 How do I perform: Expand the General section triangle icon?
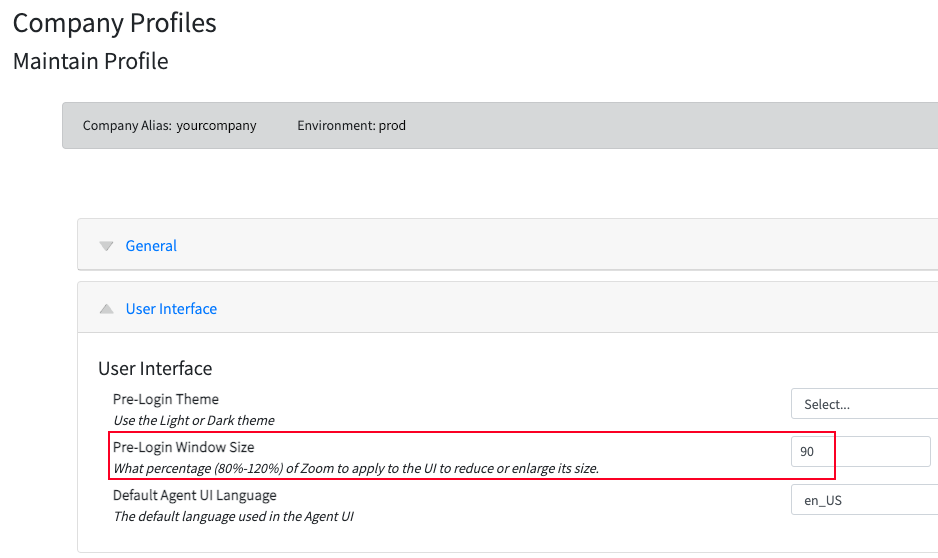(106, 246)
